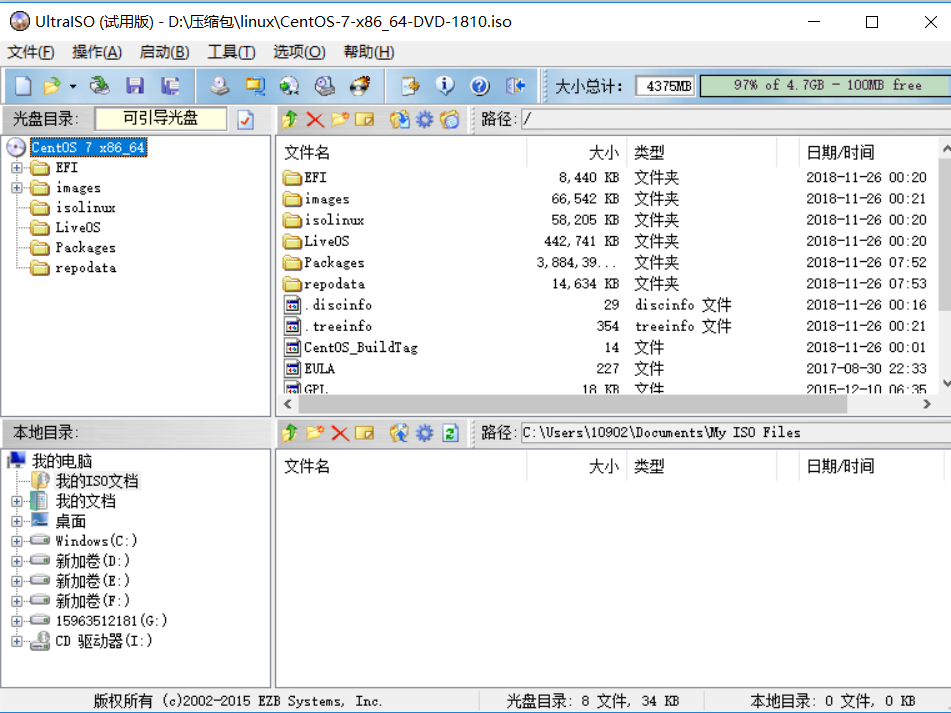Sort disc files by 类型 column header
This screenshot has width=951, height=713.
click(x=702, y=152)
